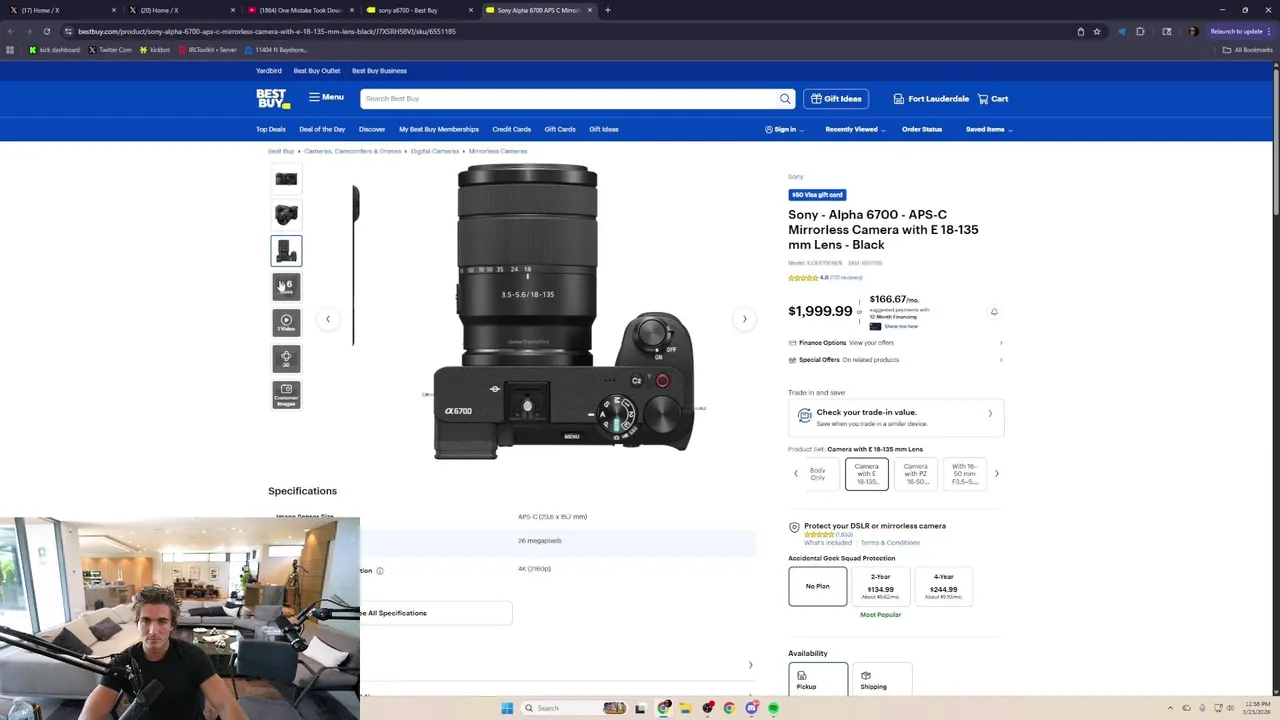Click Mirrorless Cameras breadcrumb
The height and width of the screenshot is (720, 1280).
498,151
